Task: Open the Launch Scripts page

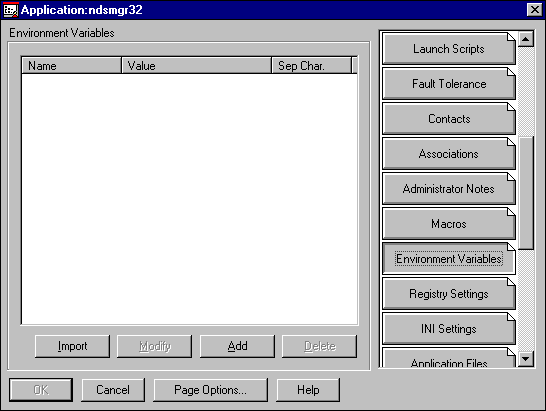Action: pyautogui.click(x=448, y=49)
